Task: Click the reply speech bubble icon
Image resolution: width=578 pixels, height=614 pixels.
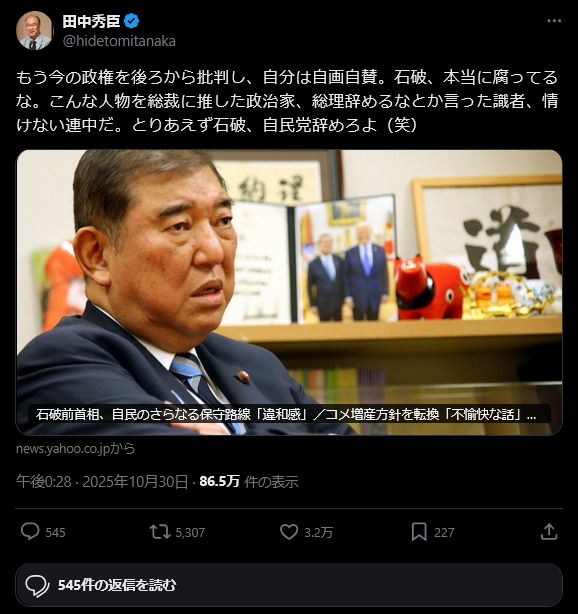Action: coord(30,532)
